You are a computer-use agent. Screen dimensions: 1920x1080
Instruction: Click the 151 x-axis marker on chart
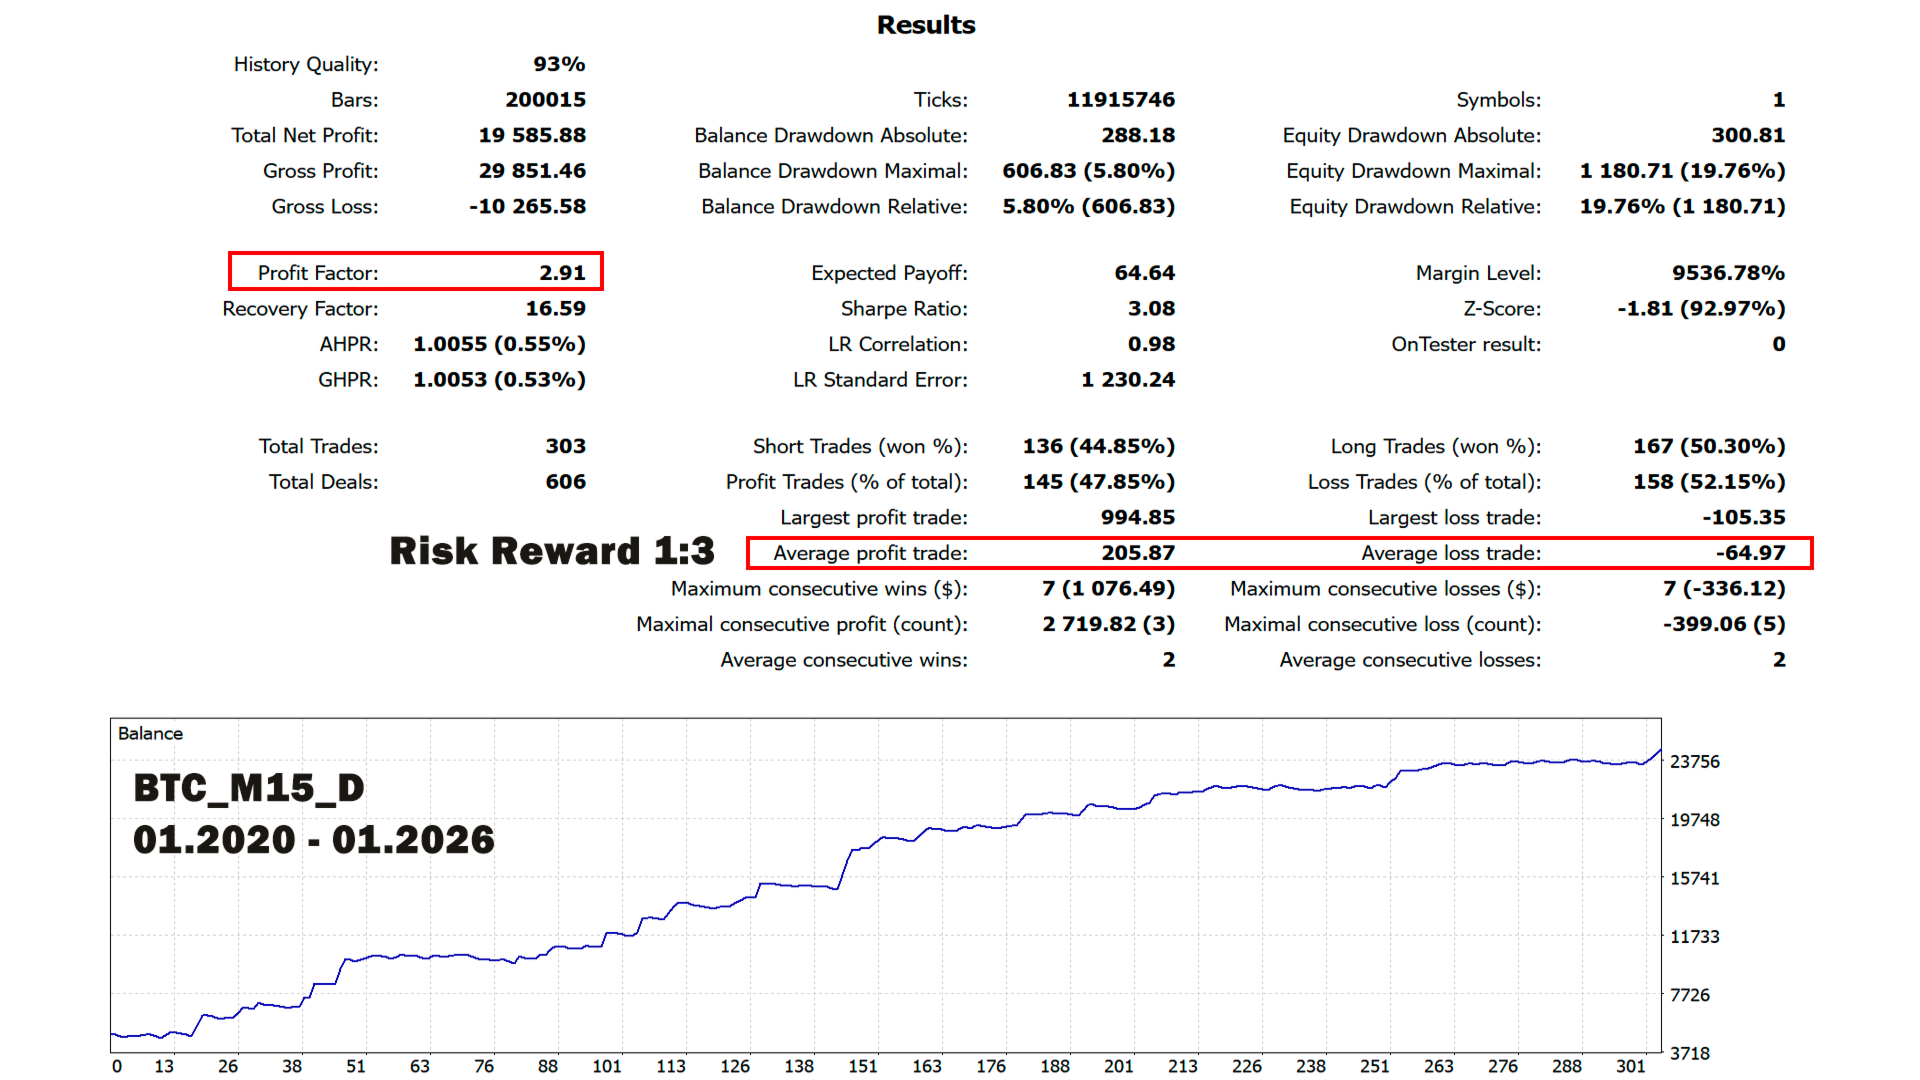(x=862, y=1066)
